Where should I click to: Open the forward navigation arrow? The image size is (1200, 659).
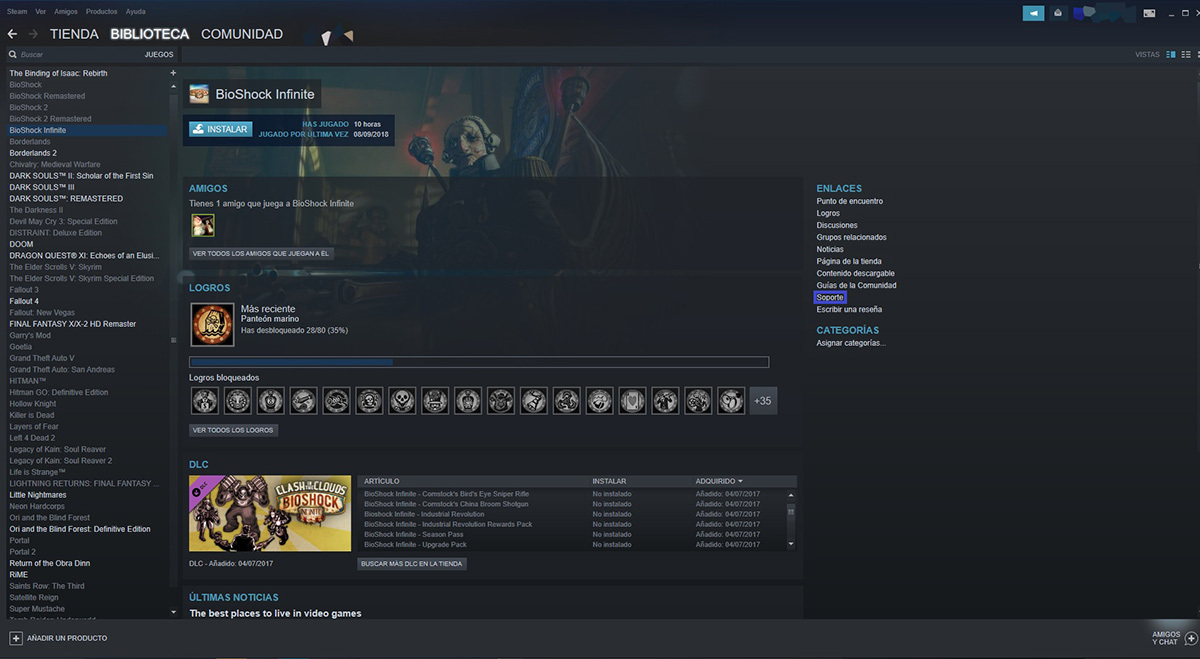[x=33, y=33]
